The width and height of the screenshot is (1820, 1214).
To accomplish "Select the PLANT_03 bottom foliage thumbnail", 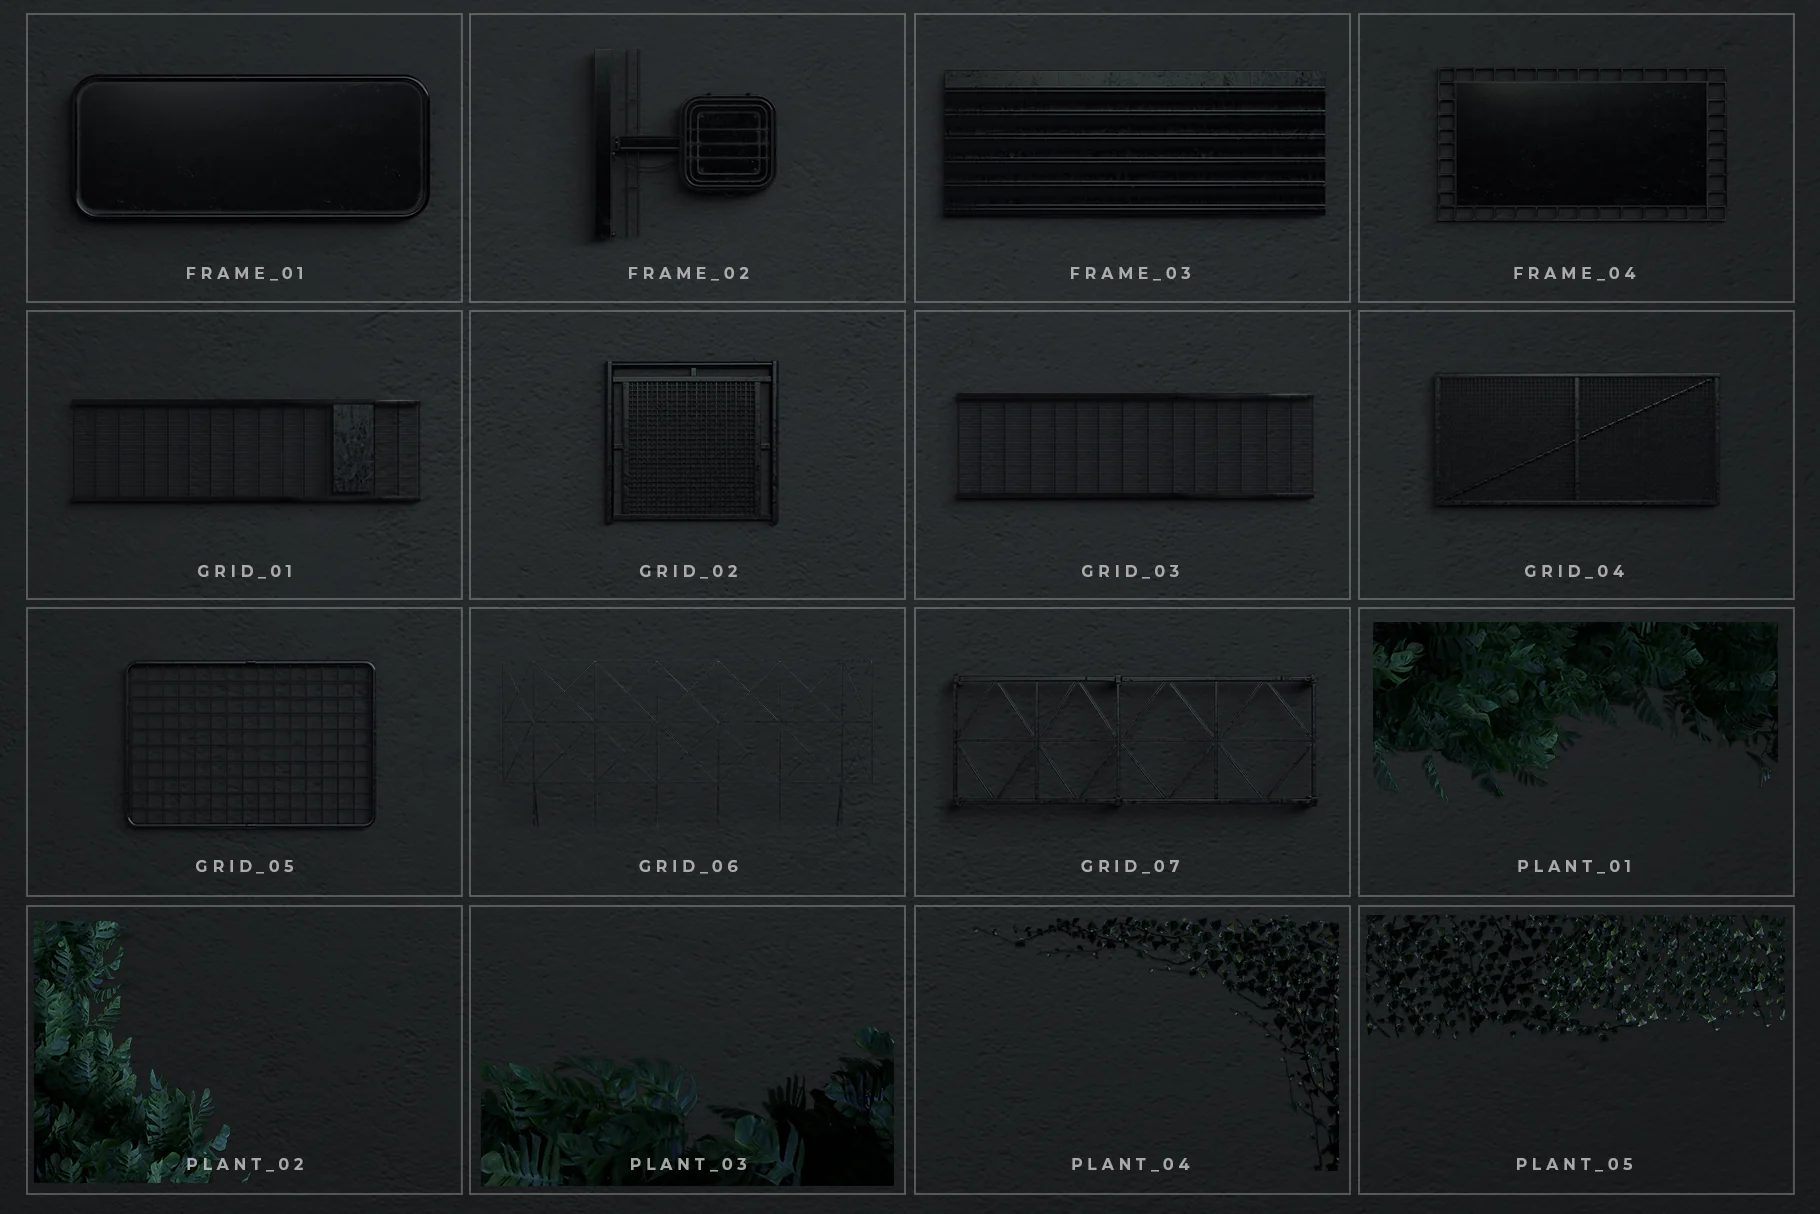I will click(687, 1050).
